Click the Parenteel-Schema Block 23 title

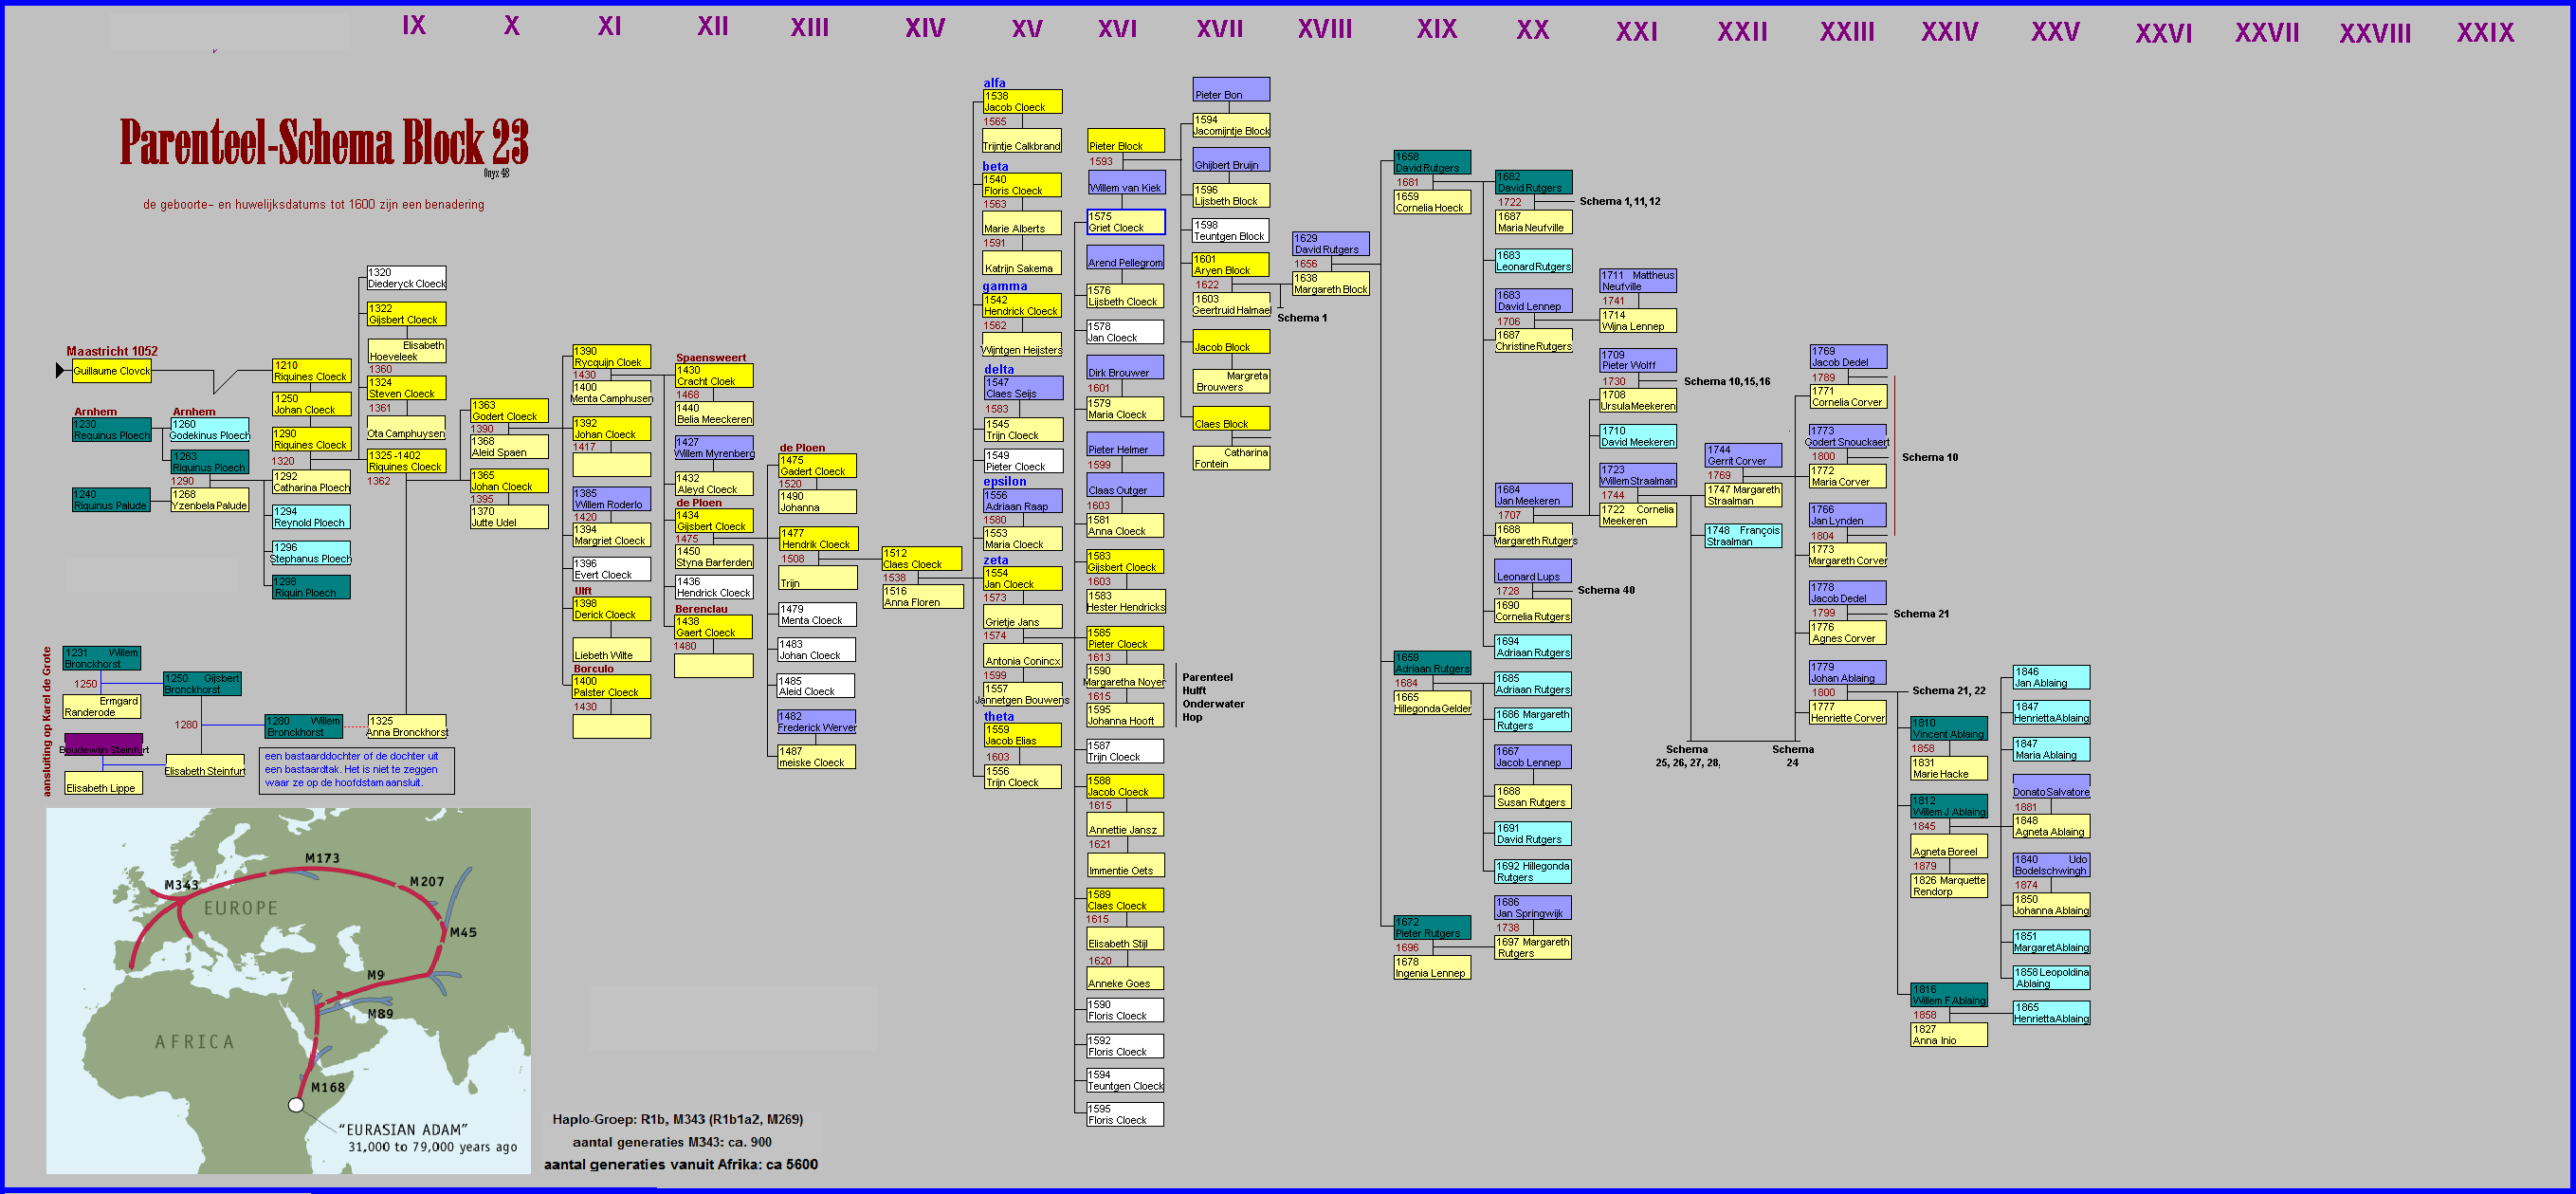(323, 142)
